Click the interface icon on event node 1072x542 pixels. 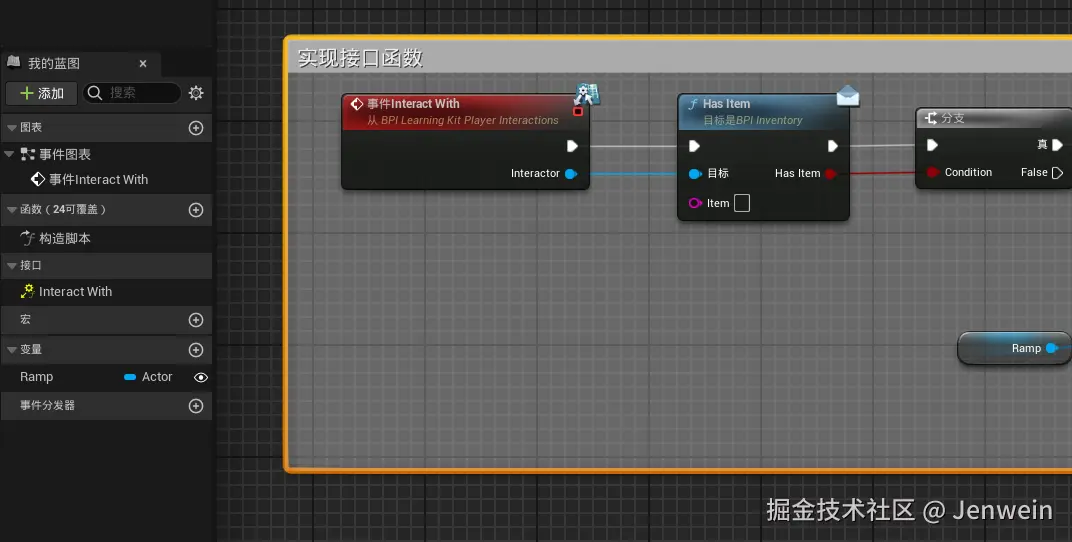(586, 94)
